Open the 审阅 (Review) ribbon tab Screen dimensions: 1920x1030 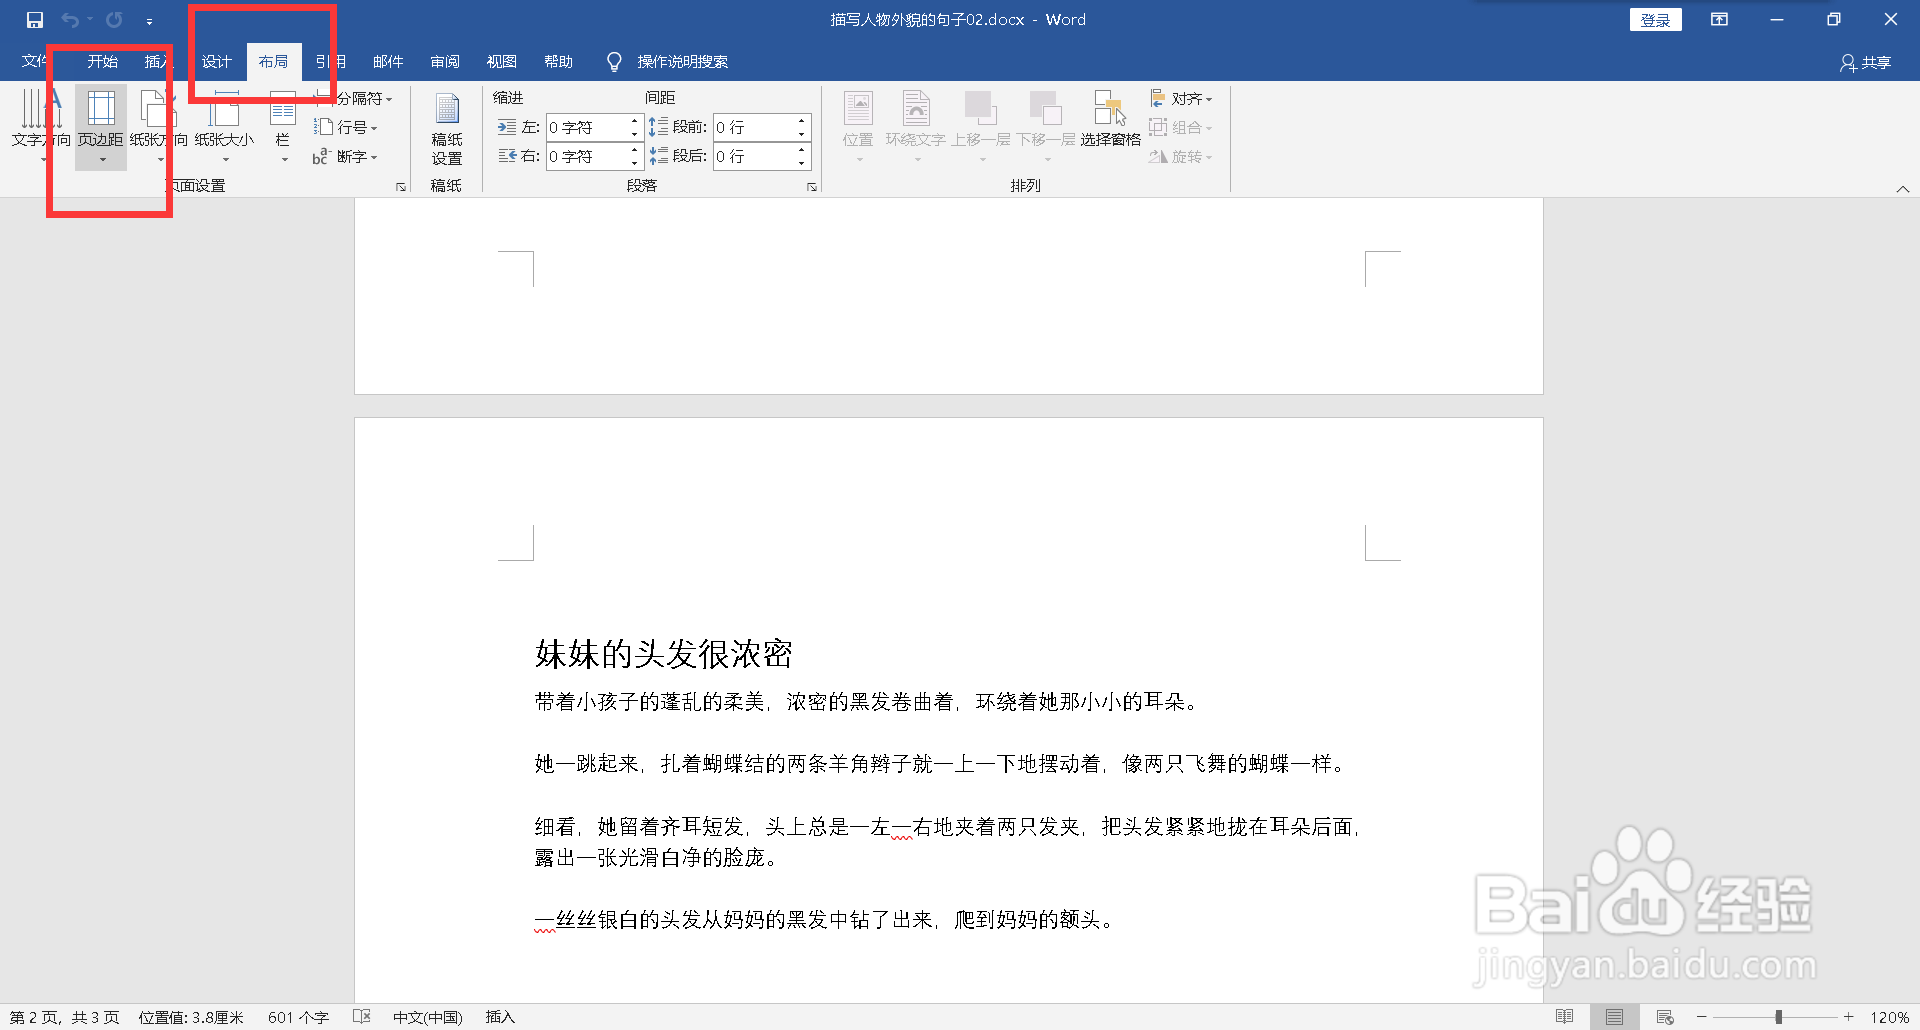click(x=445, y=61)
